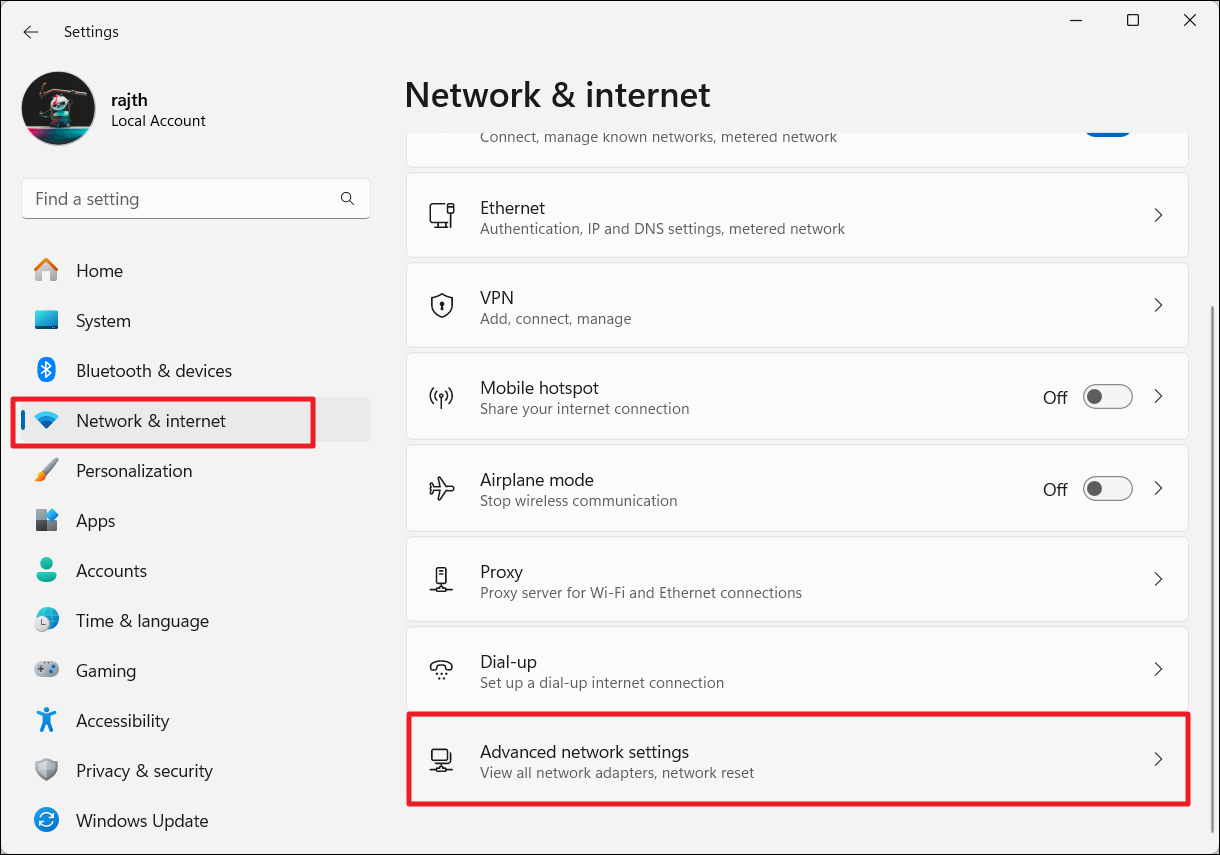Open Time & language settings
1220x855 pixels.
[142, 621]
